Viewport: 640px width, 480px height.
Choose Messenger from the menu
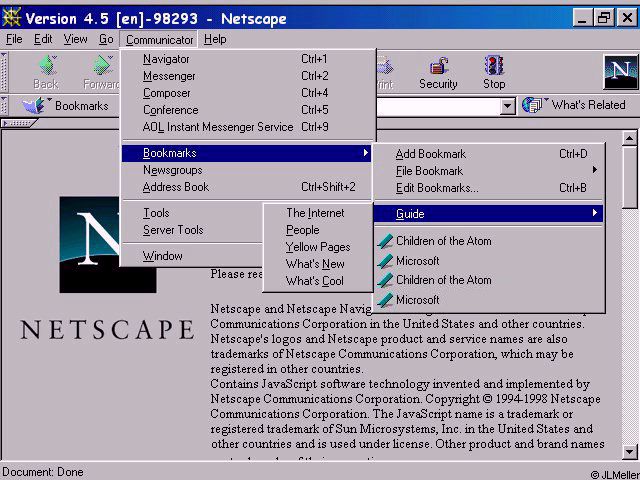pyautogui.click(x=247, y=76)
